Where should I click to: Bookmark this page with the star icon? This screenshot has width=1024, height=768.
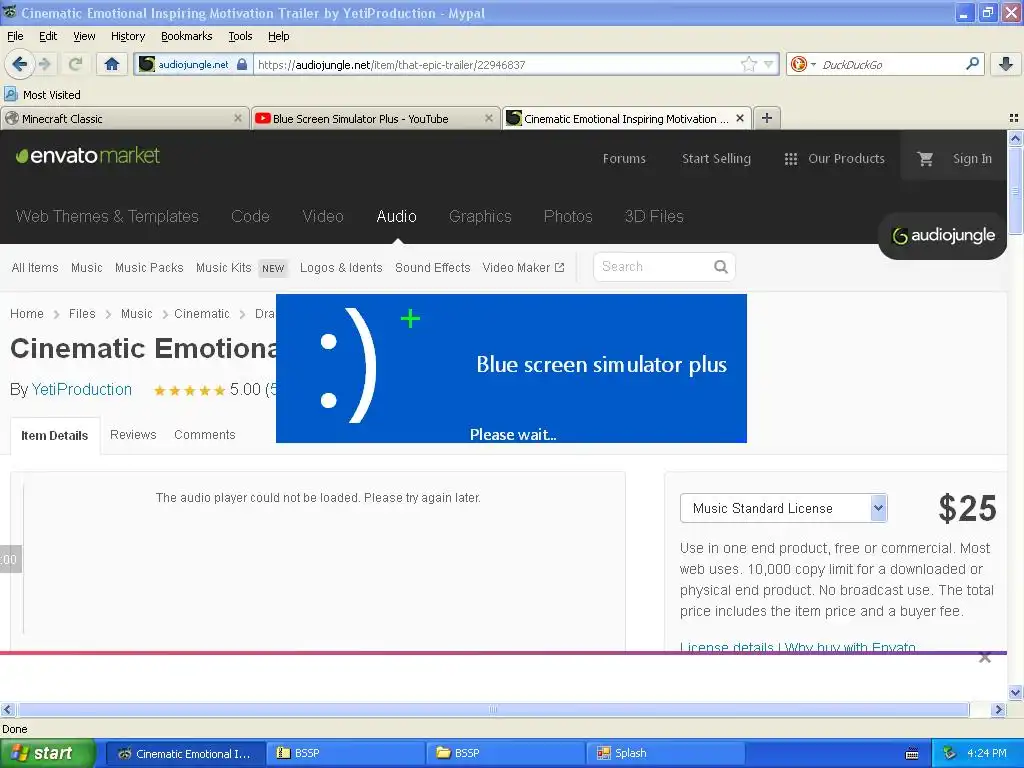748,64
